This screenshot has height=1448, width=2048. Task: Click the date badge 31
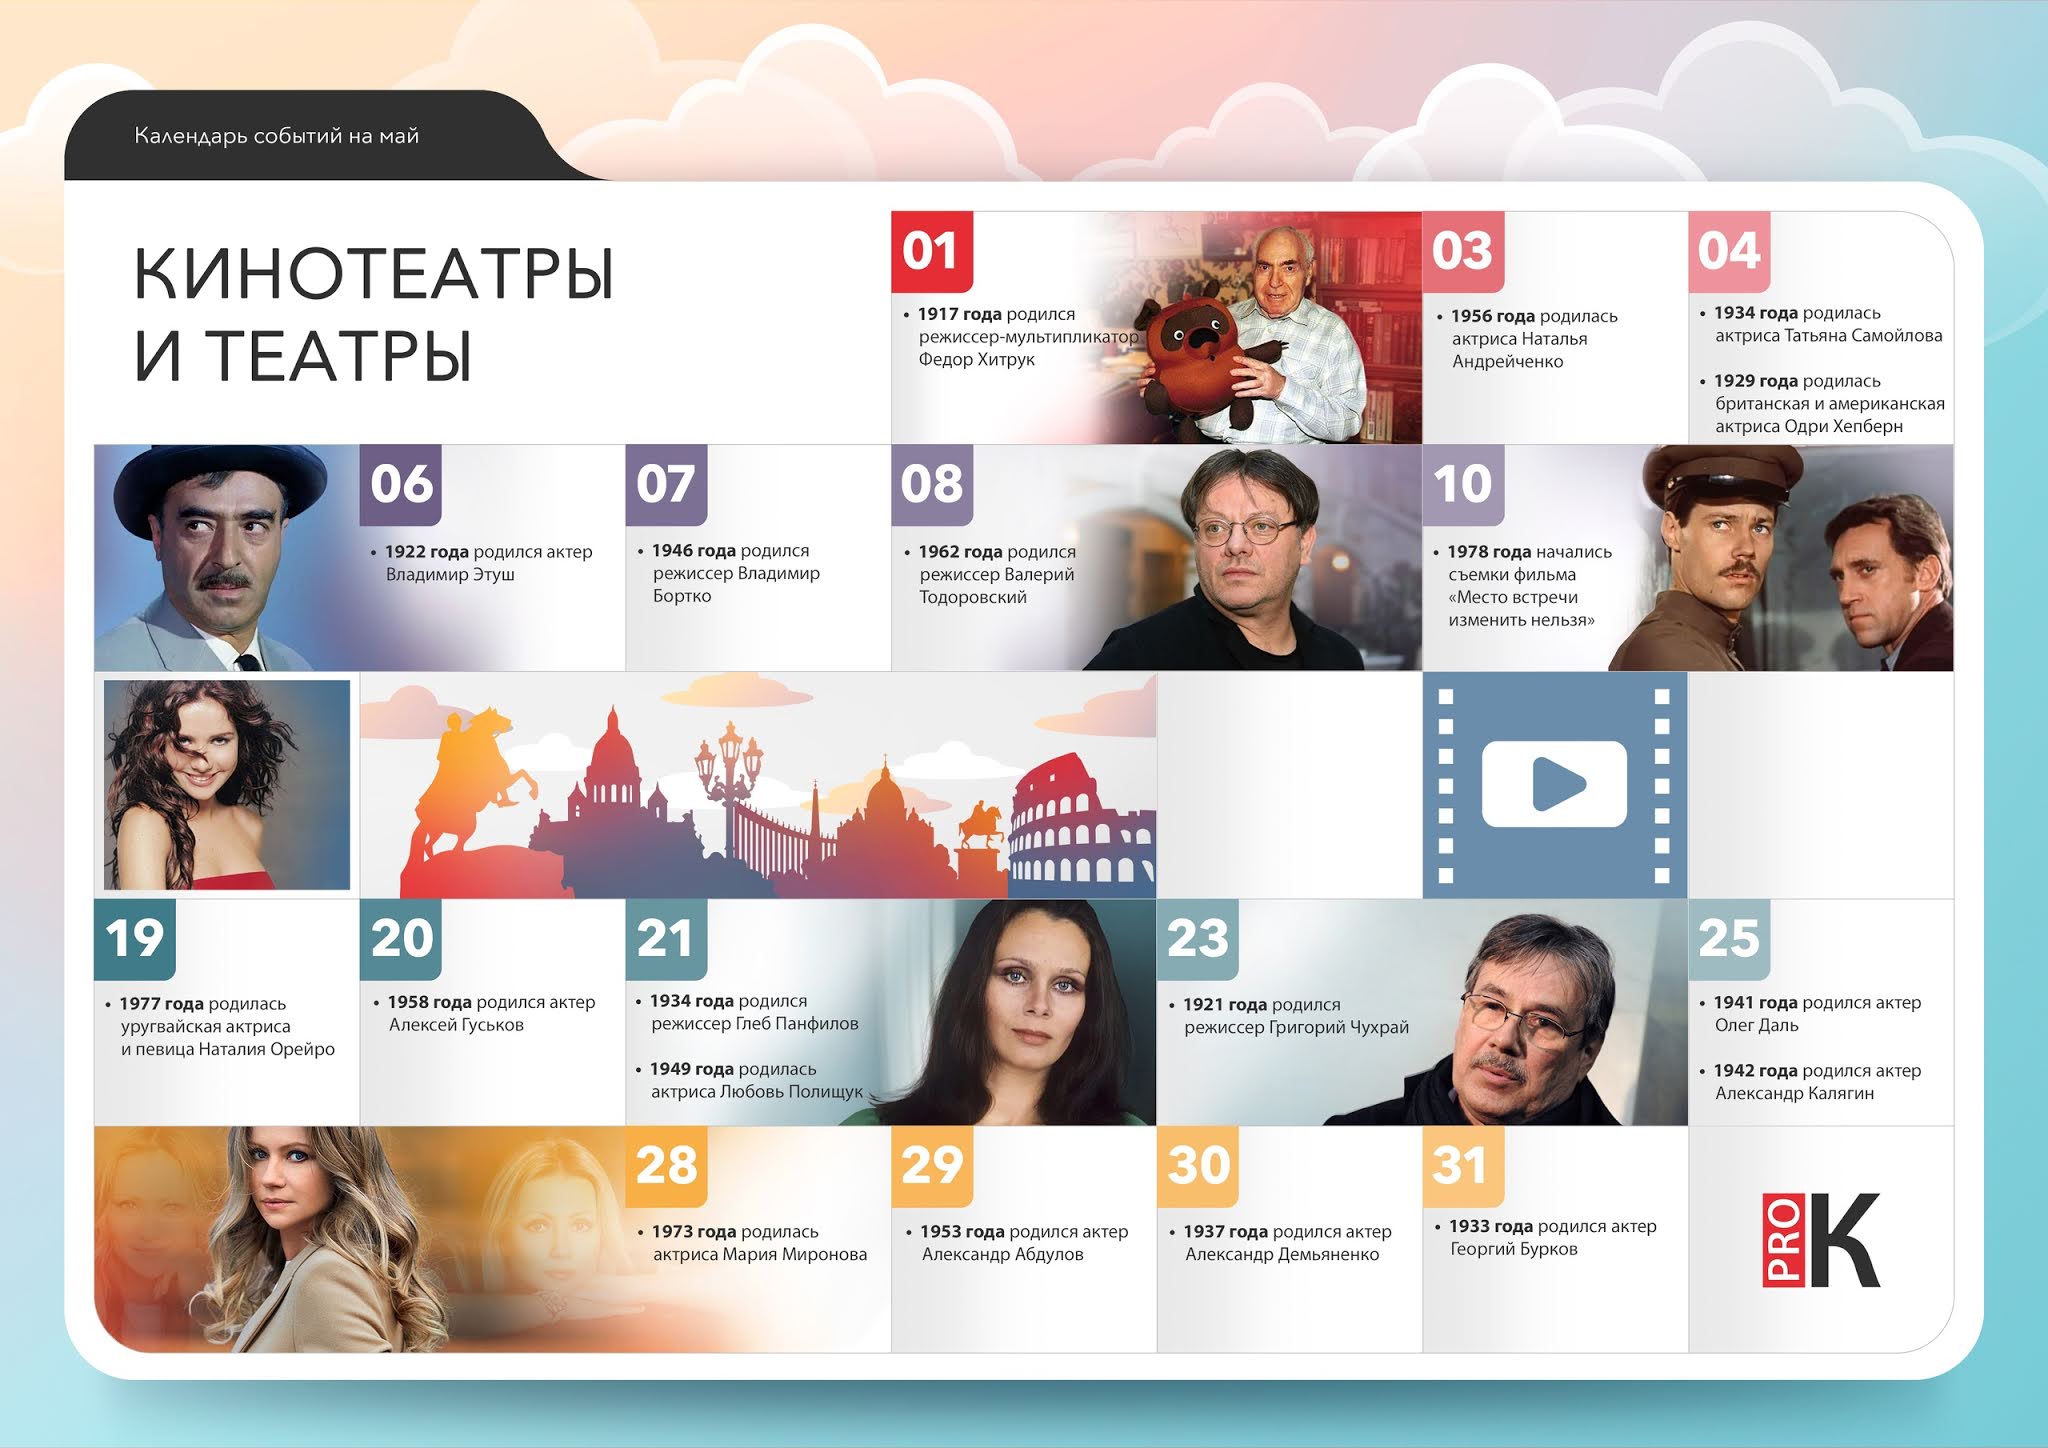pyautogui.click(x=1462, y=1166)
